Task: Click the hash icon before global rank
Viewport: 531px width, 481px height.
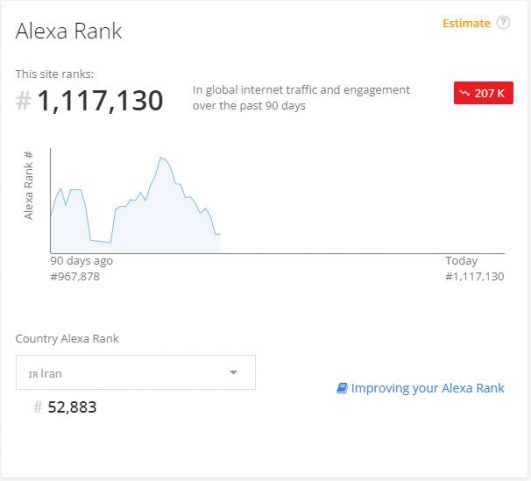Action: [24, 101]
